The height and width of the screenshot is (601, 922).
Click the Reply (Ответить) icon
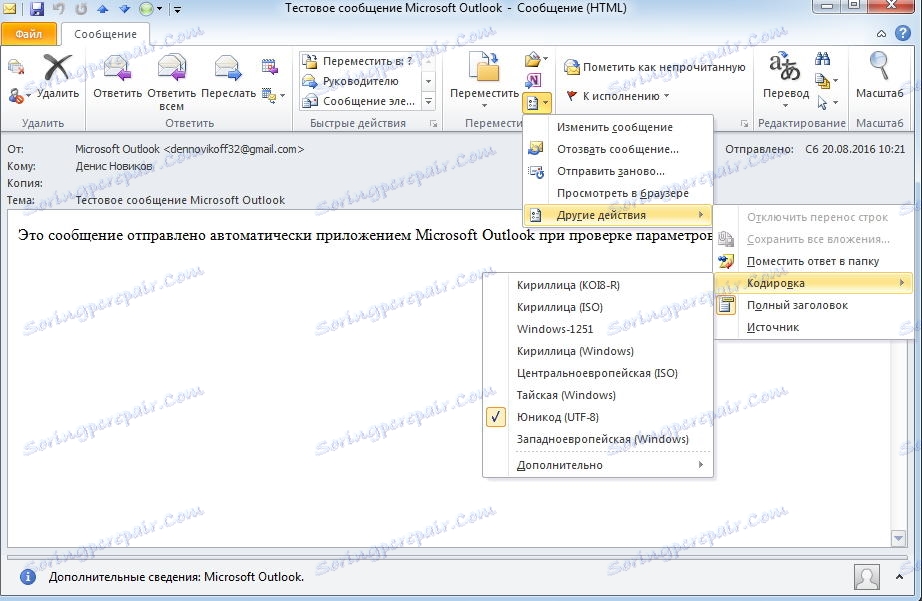pos(117,68)
